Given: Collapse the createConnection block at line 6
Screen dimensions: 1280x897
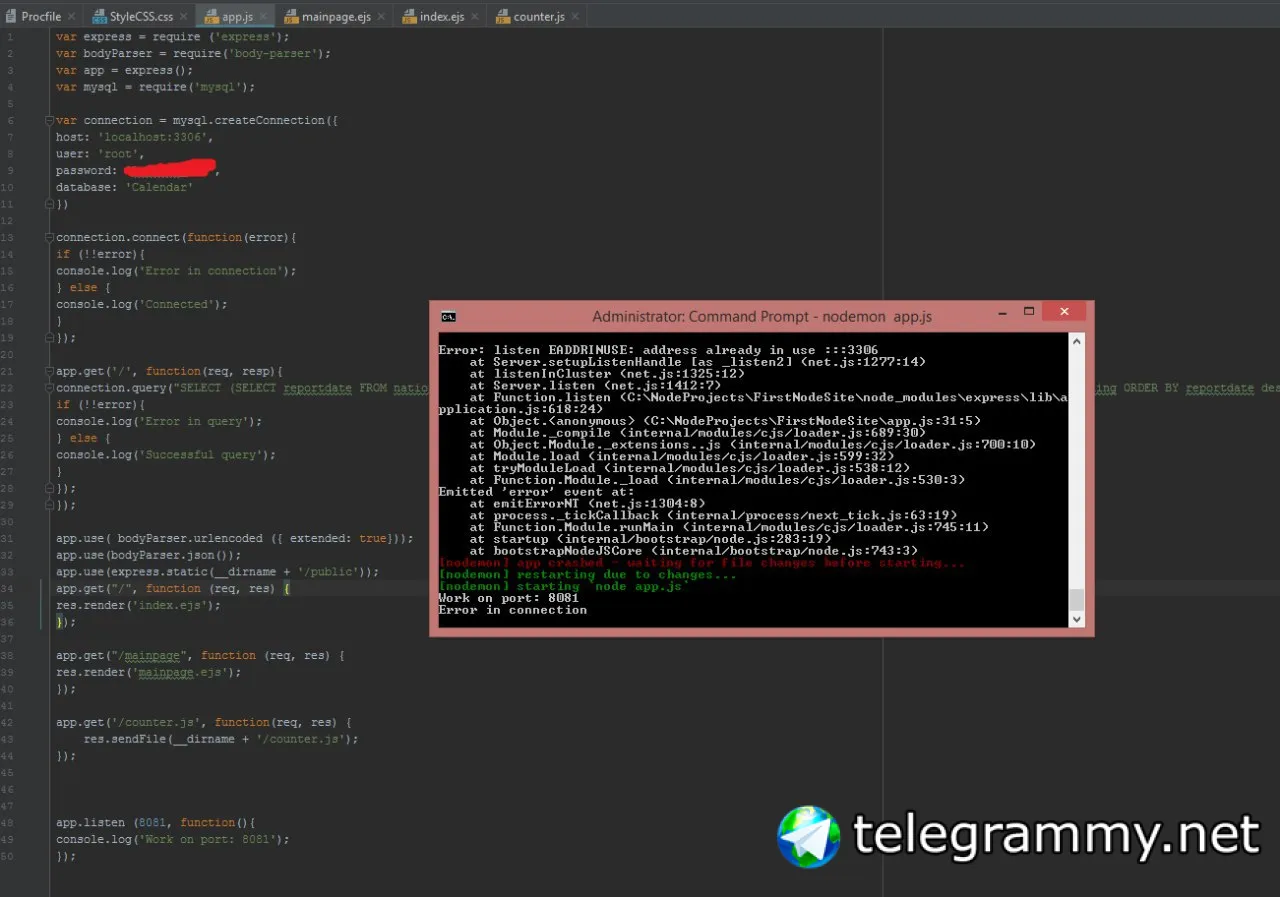Looking at the screenshot, I should click(x=49, y=120).
